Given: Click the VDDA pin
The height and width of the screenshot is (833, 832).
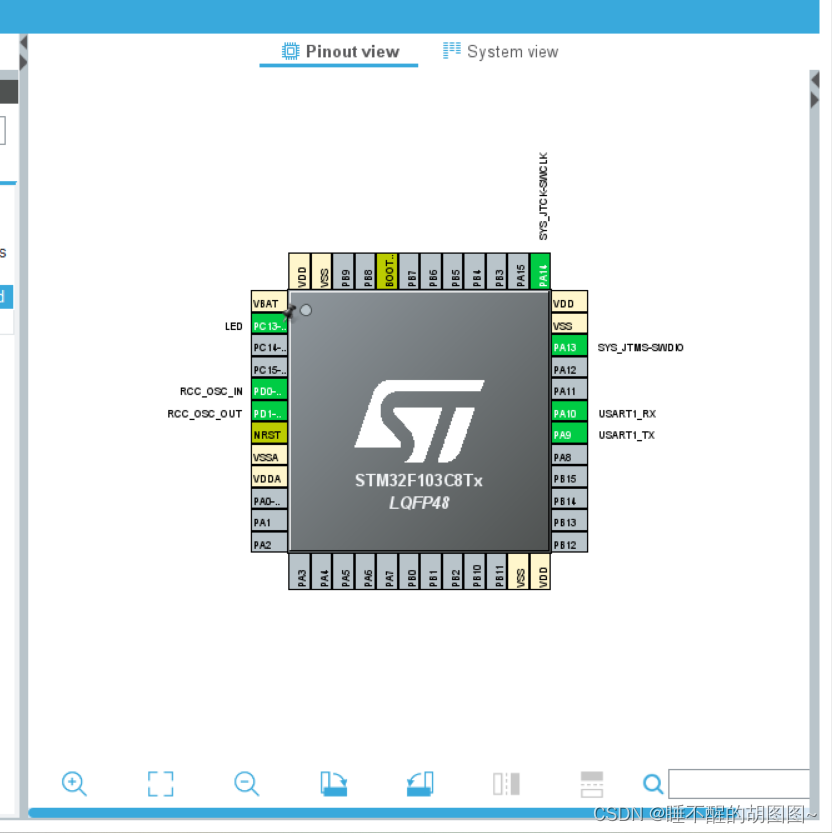Looking at the screenshot, I should click(x=269, y=478).
